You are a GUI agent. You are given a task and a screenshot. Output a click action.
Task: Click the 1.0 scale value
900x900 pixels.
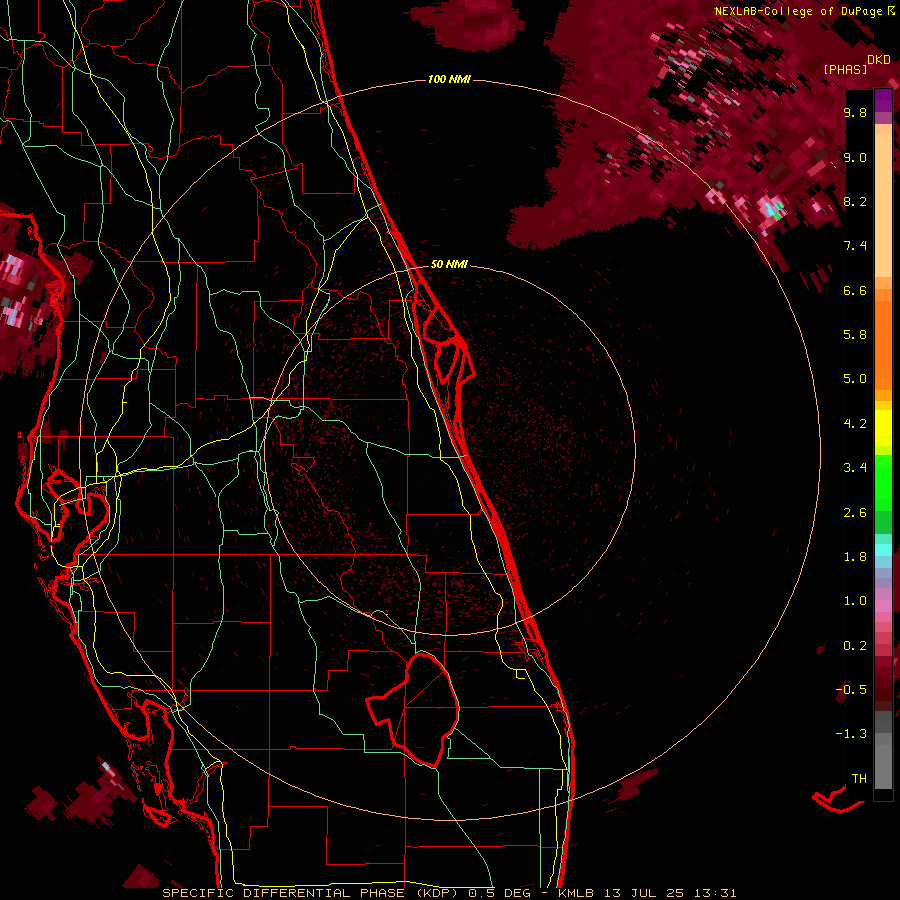tap(855, 601)
